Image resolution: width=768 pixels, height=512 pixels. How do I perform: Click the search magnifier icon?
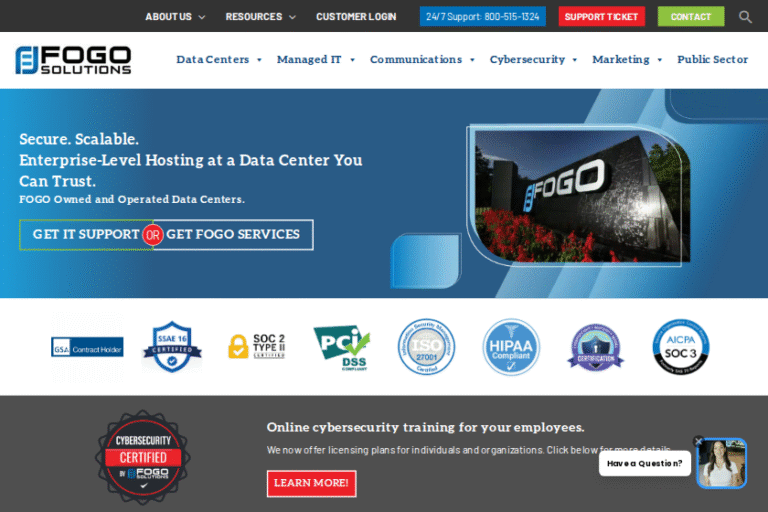[745, 17]
